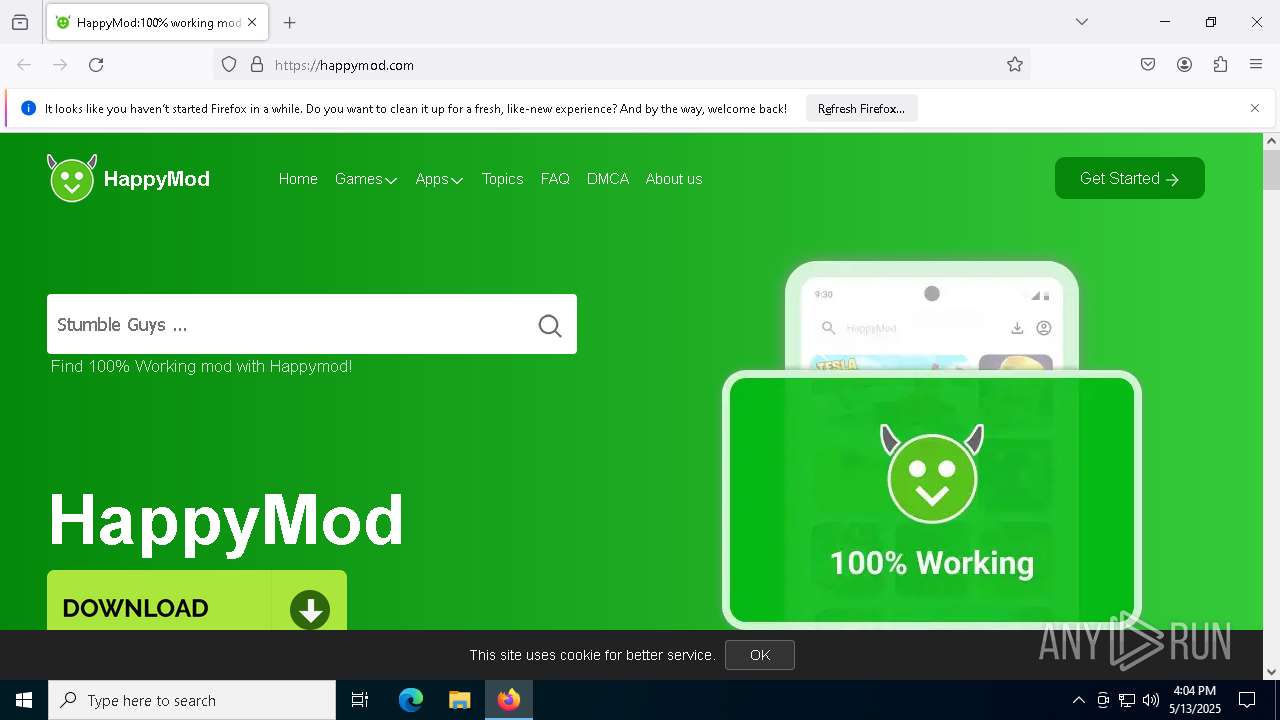Click the HappyMod logo icon
The height and width of the screenshot is (720, 1280).
(72, 178)
